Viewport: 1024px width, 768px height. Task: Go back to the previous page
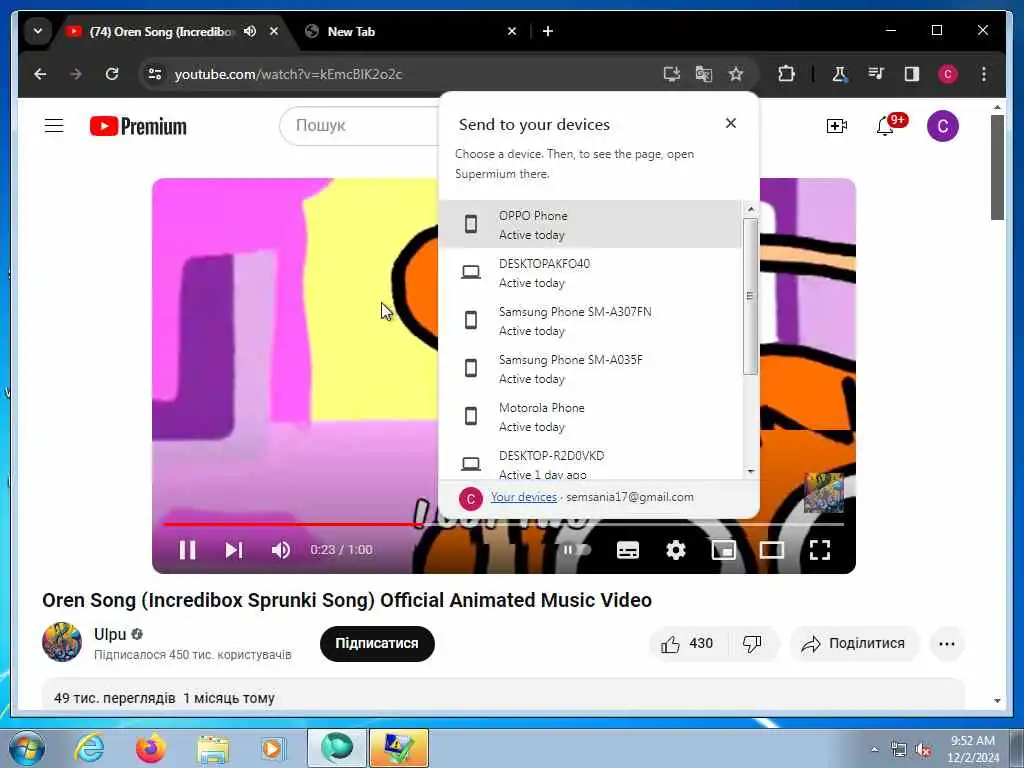coord(40,74)
